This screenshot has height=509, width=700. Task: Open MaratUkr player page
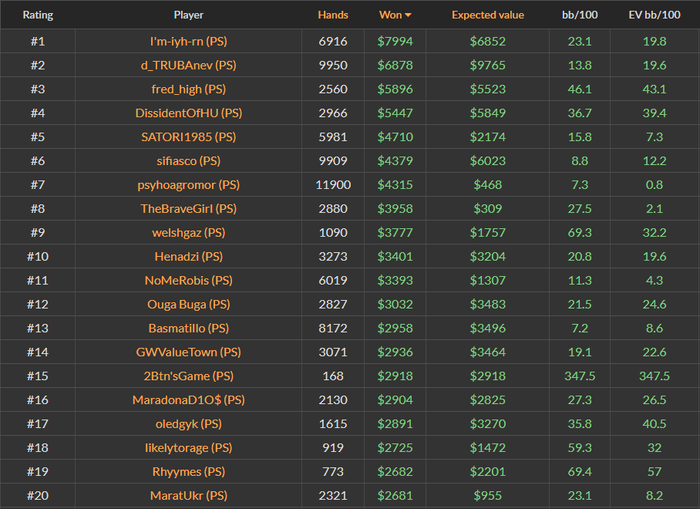coord(188,496)
